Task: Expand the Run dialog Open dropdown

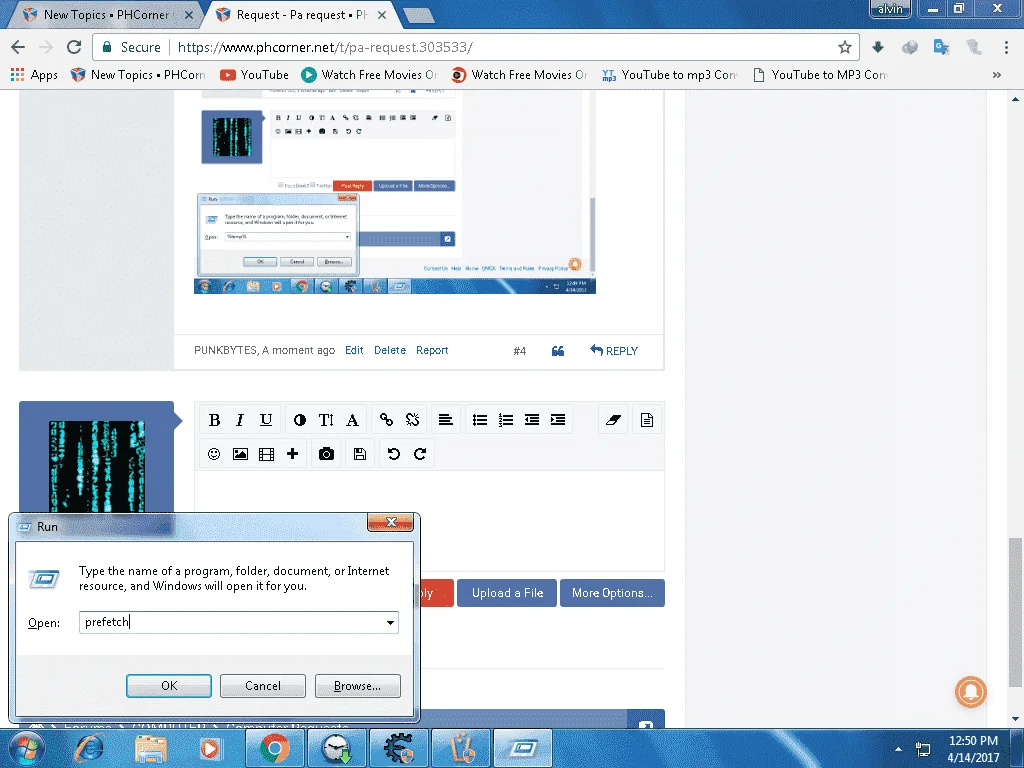Action: tap(390, 622)
